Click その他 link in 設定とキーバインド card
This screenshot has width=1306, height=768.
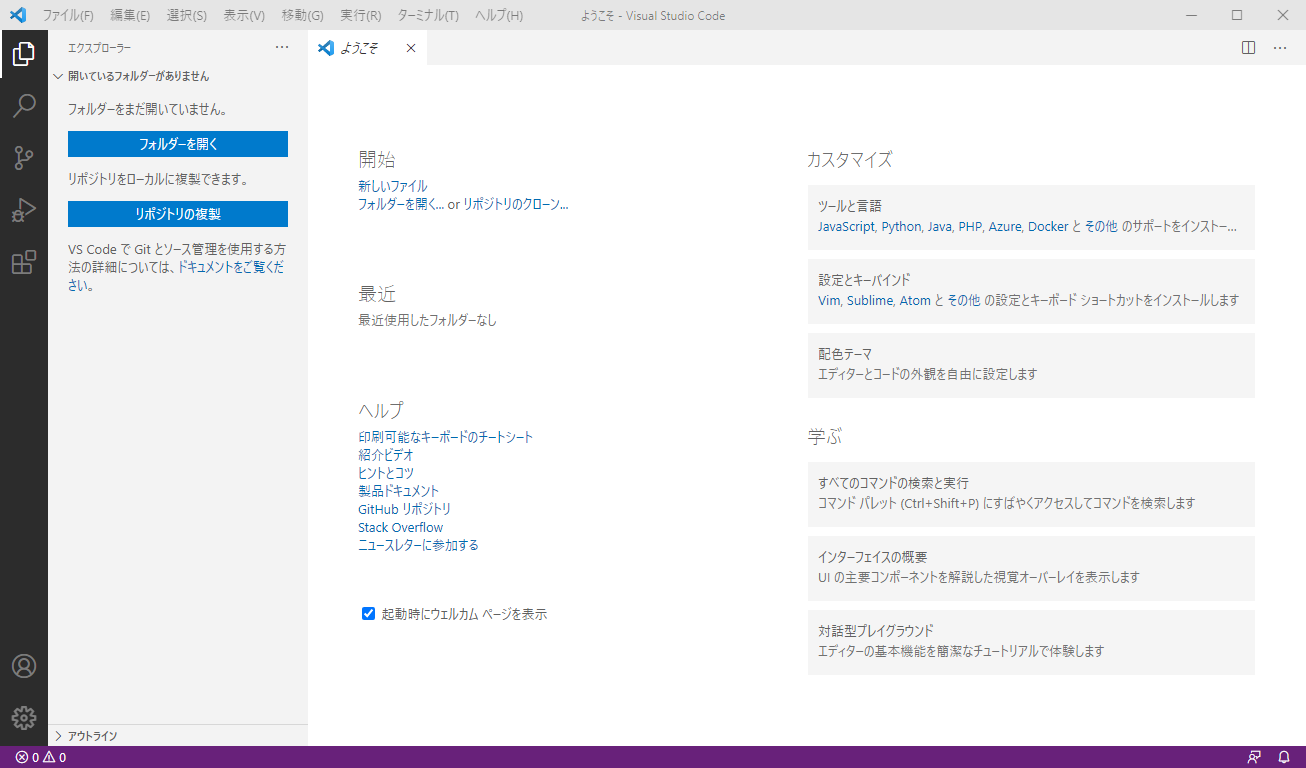click(x=964, y=301)
